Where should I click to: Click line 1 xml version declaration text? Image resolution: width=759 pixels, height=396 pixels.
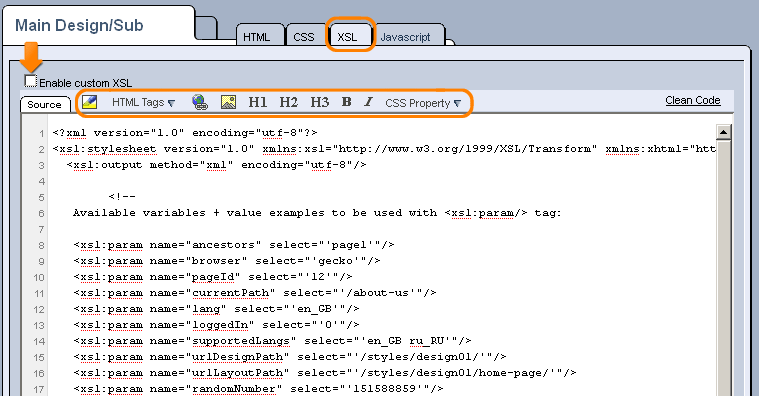[x=185, y=133]
